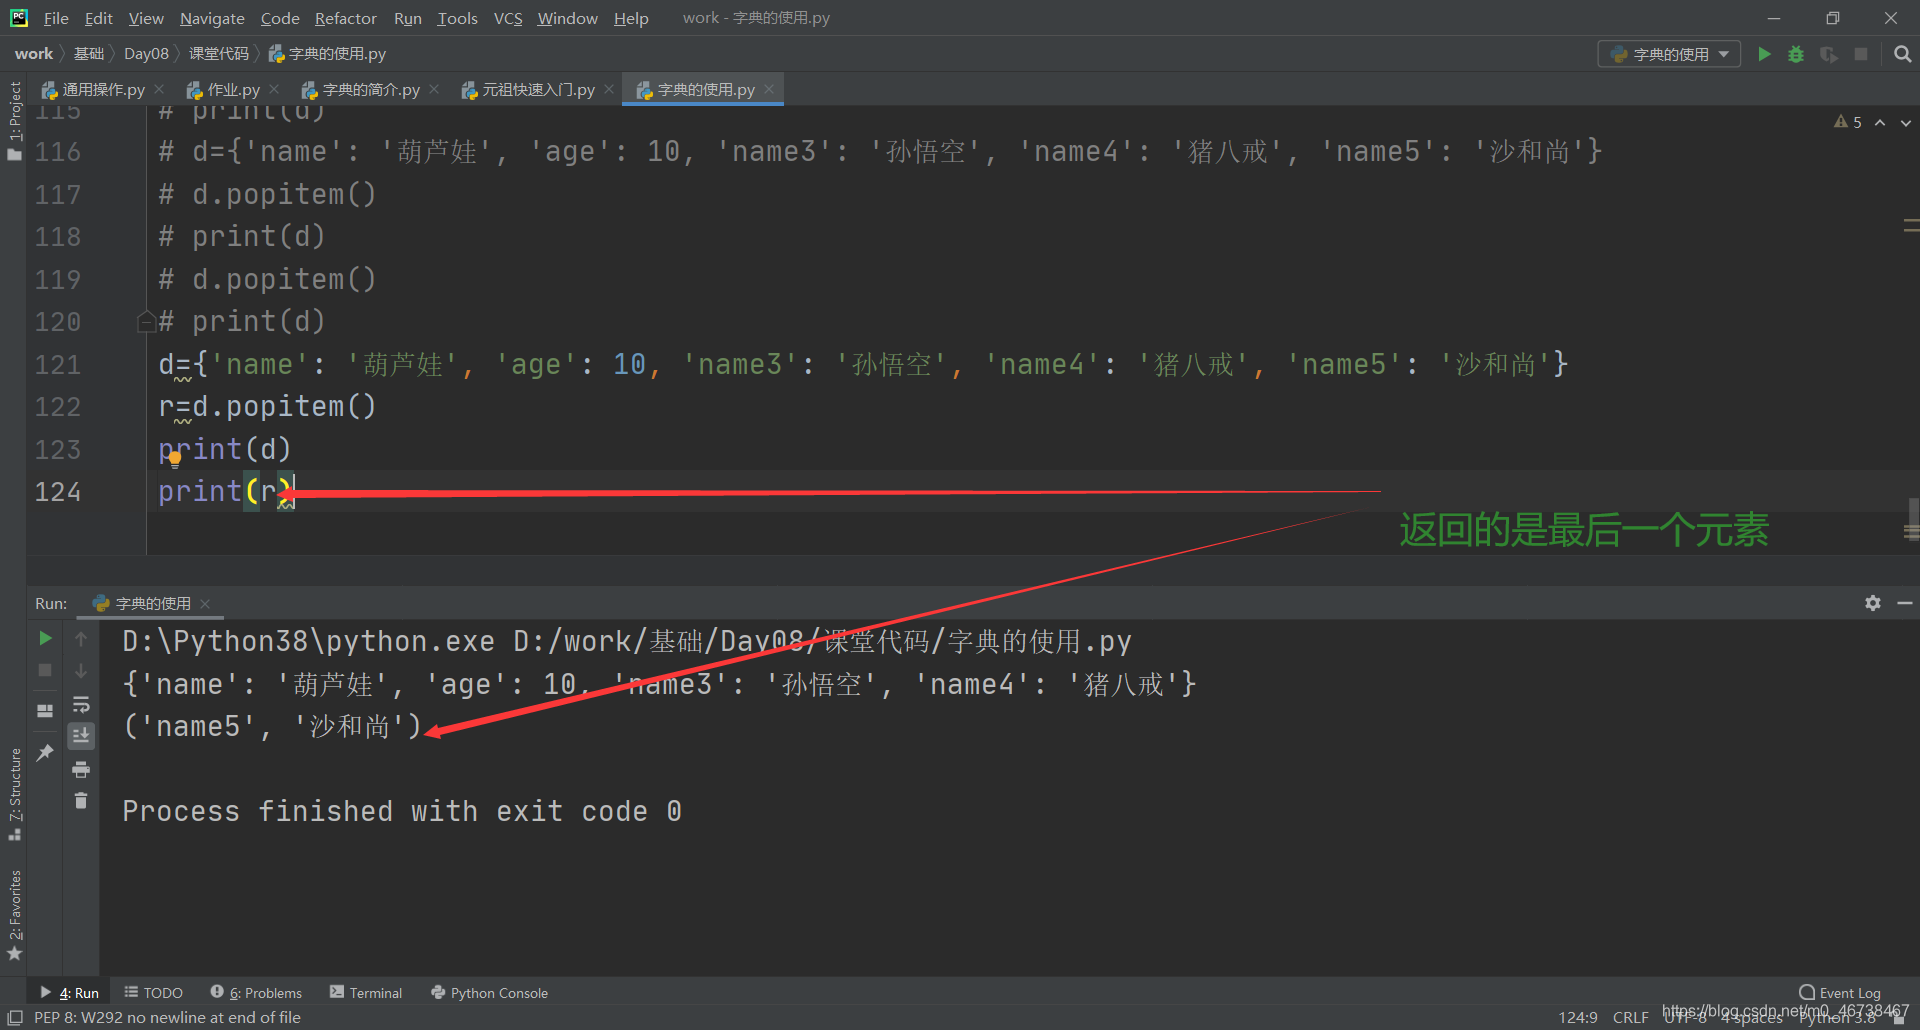Run with coverage icon in toolbar

click(1829, 54)
